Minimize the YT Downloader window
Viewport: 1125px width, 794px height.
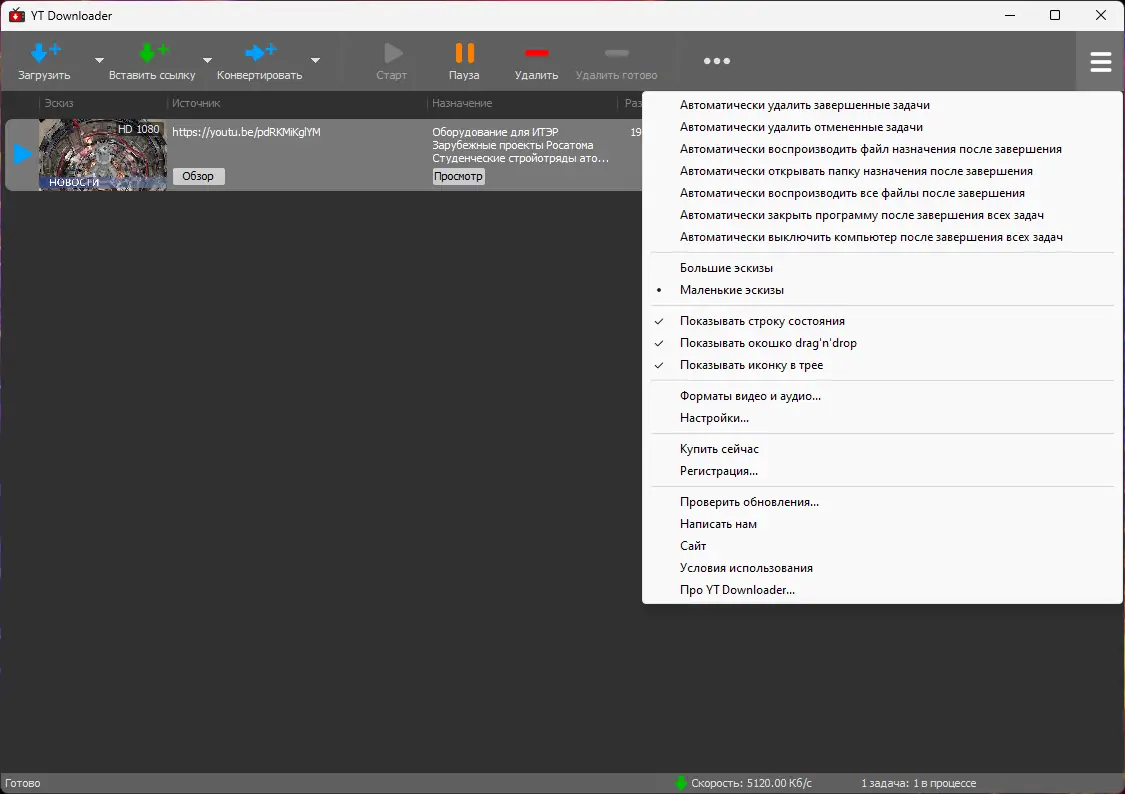click(x=1009, y=15)
